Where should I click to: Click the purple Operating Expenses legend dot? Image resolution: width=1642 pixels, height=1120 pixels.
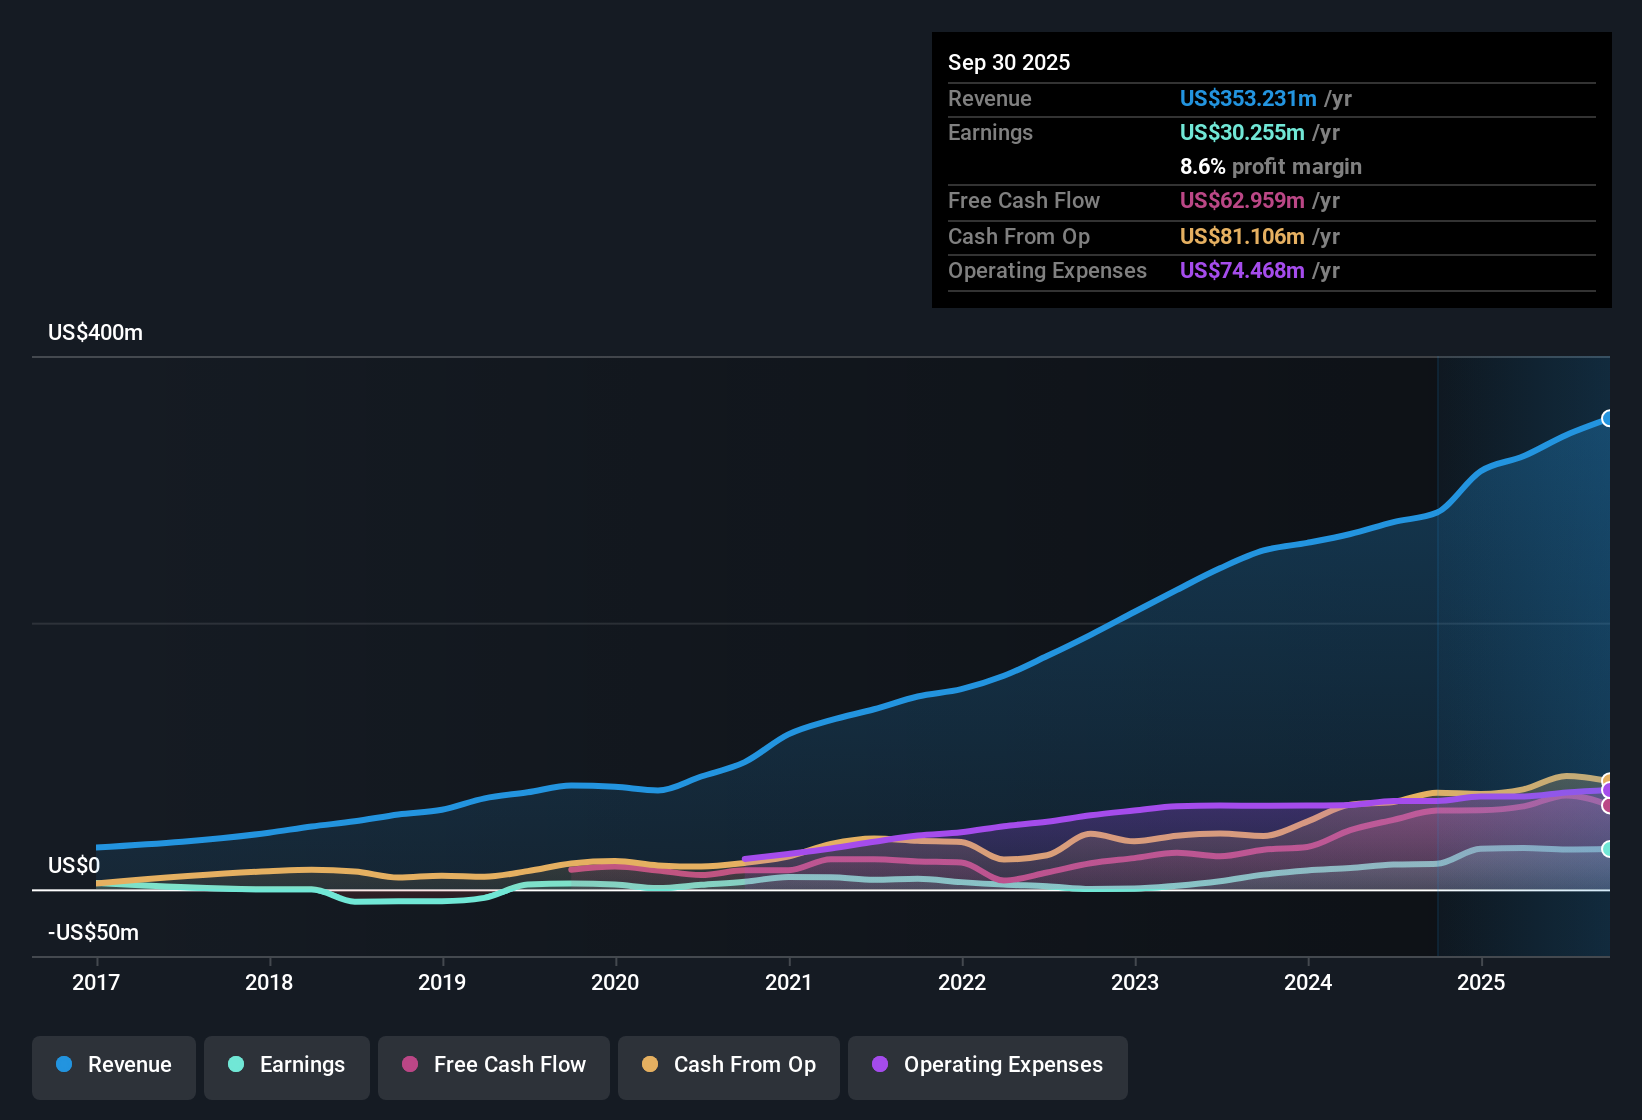pyautogui.click(x=880, y=1065)
